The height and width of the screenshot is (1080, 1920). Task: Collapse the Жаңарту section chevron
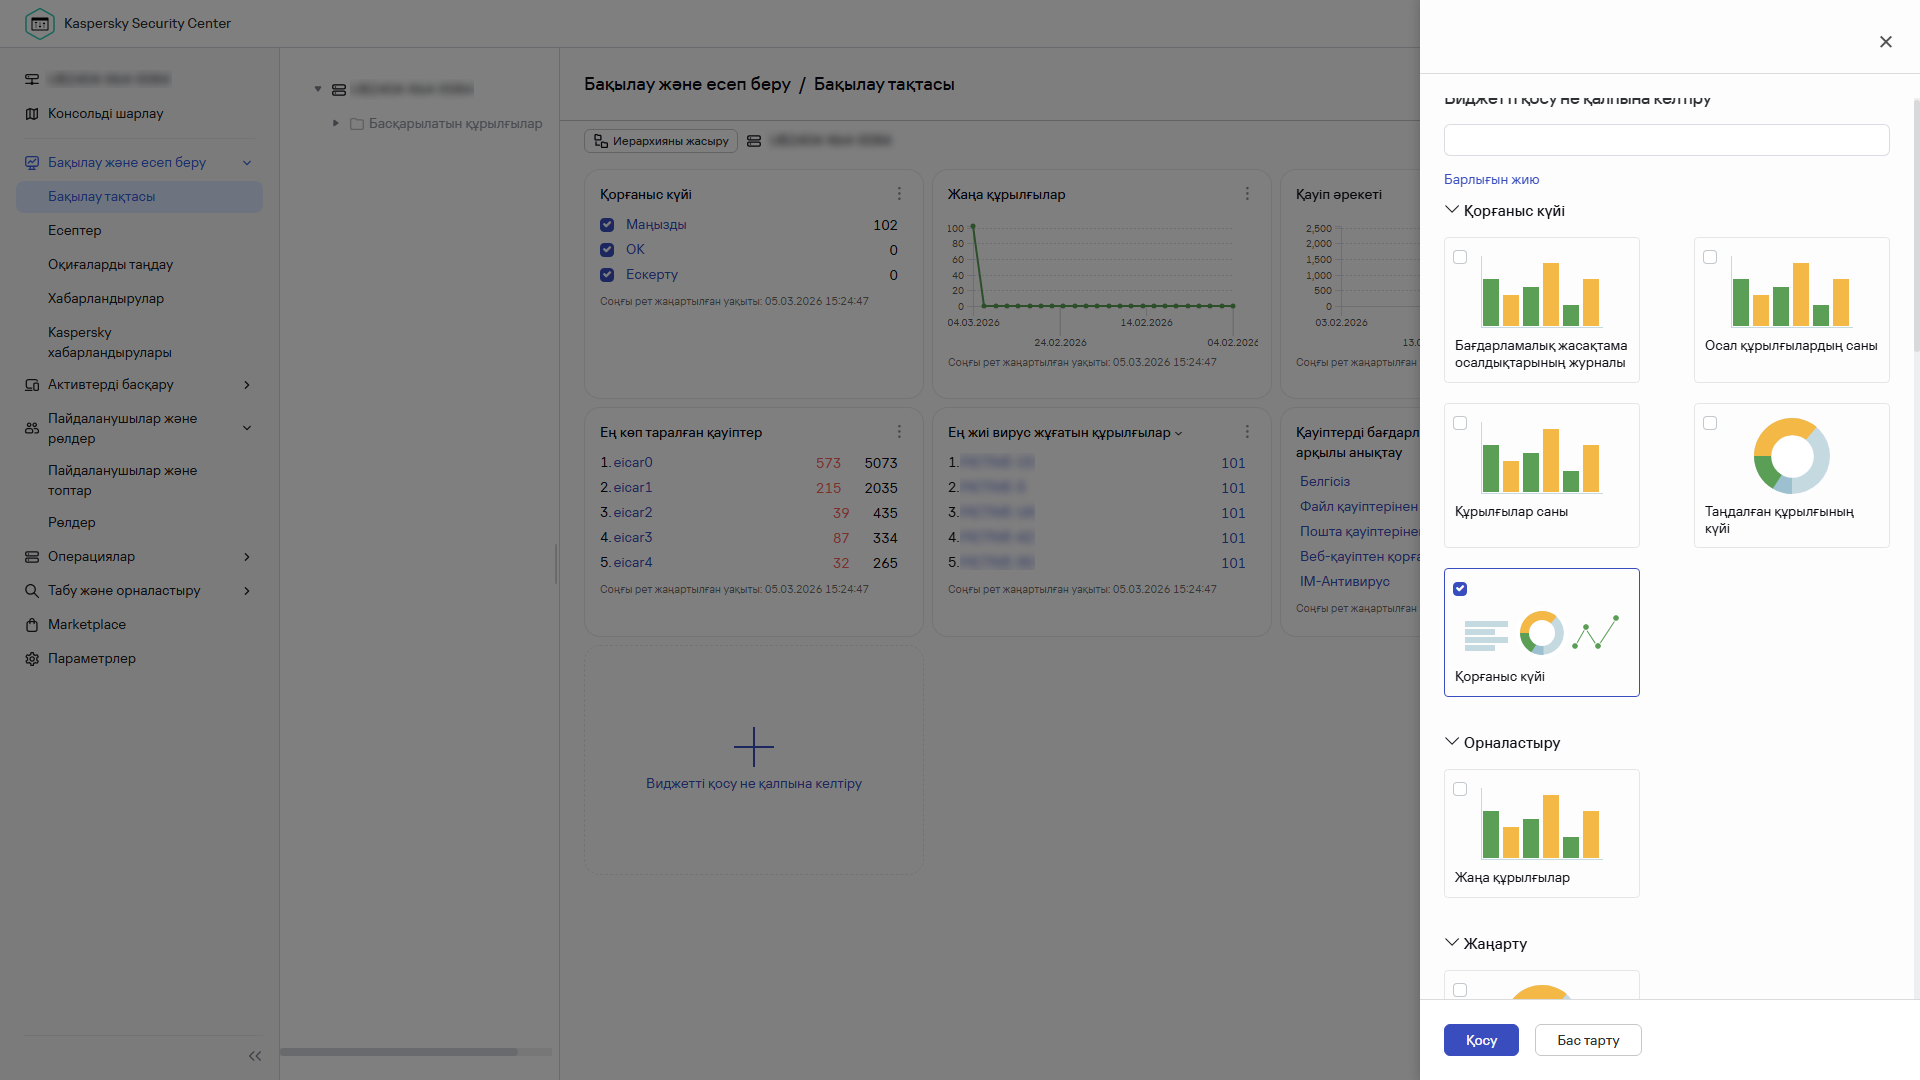point(1452,943)
